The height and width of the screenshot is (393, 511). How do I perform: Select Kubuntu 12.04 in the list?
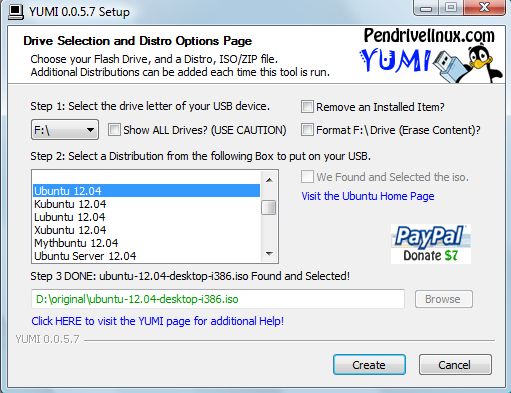(x=146, y=204)
